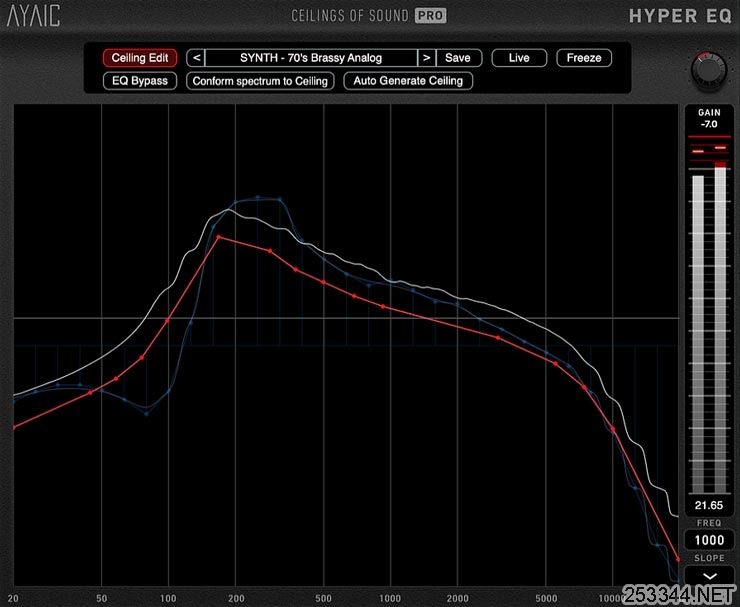
Task: Click the 200 frequency axis label
Action: [x=236, y=599]
